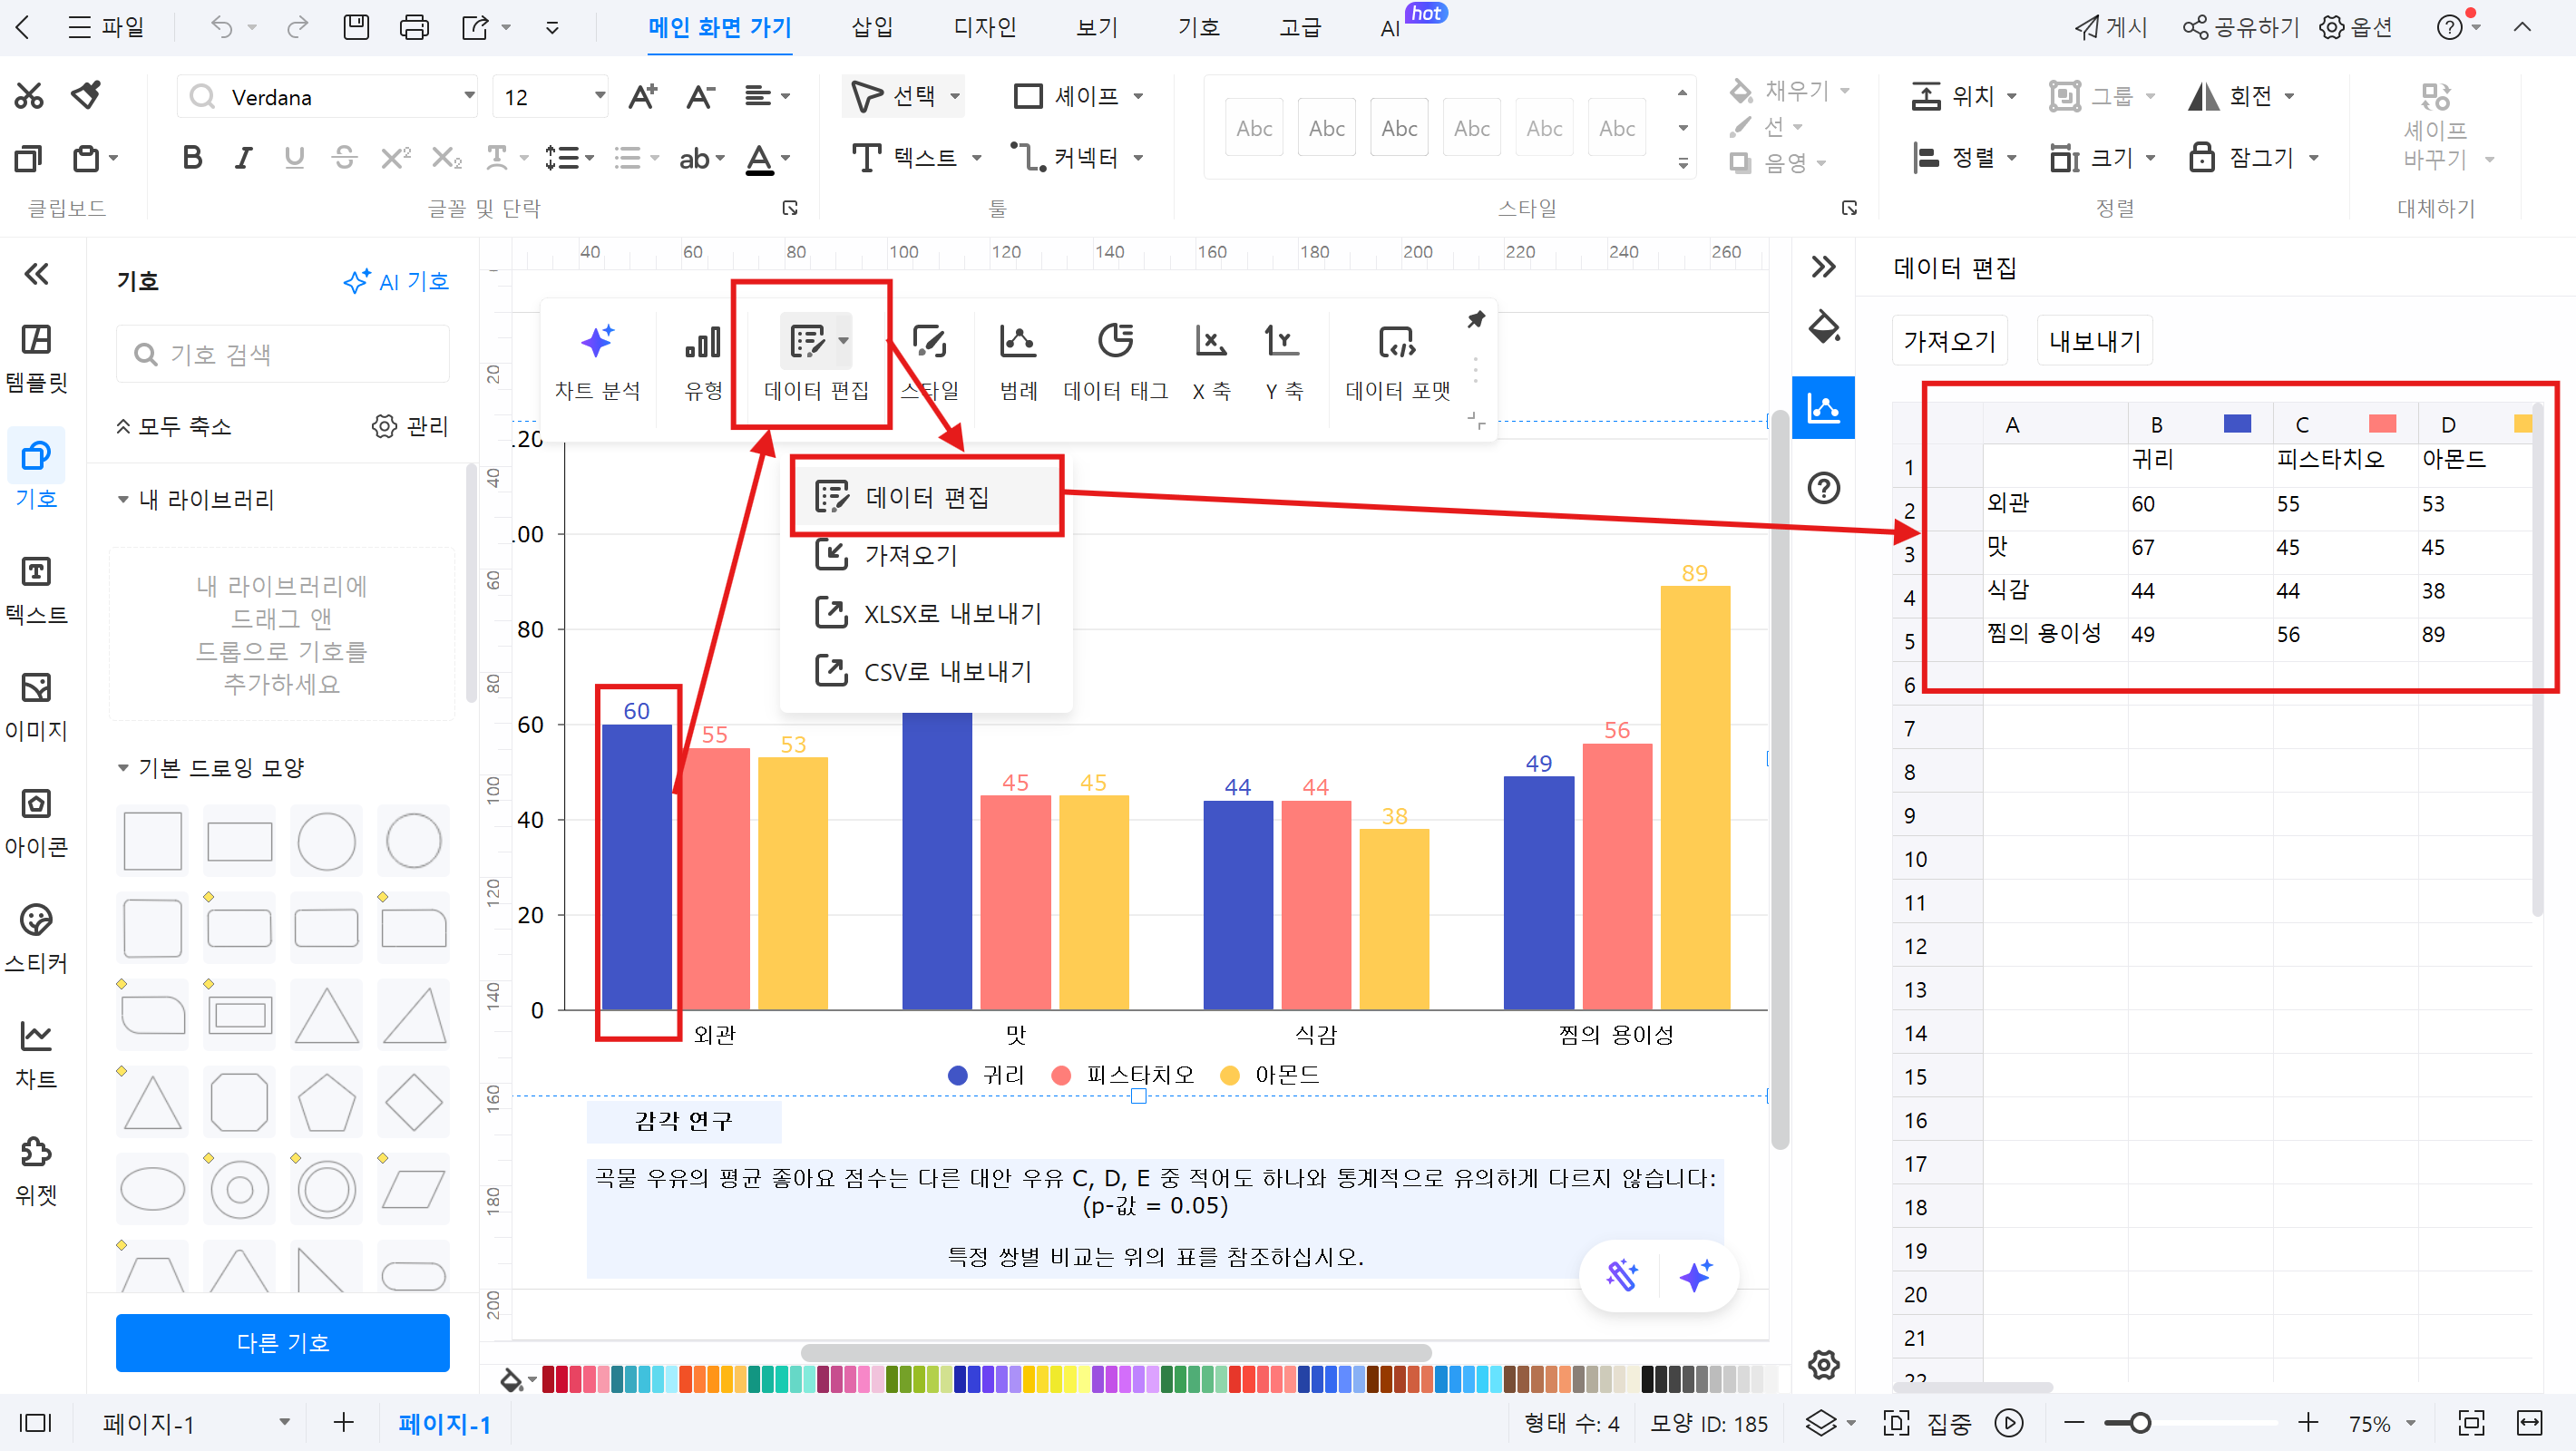Click 관리 manage button
This screenshot has height=1451, width=2576.
tap(410, 427)
